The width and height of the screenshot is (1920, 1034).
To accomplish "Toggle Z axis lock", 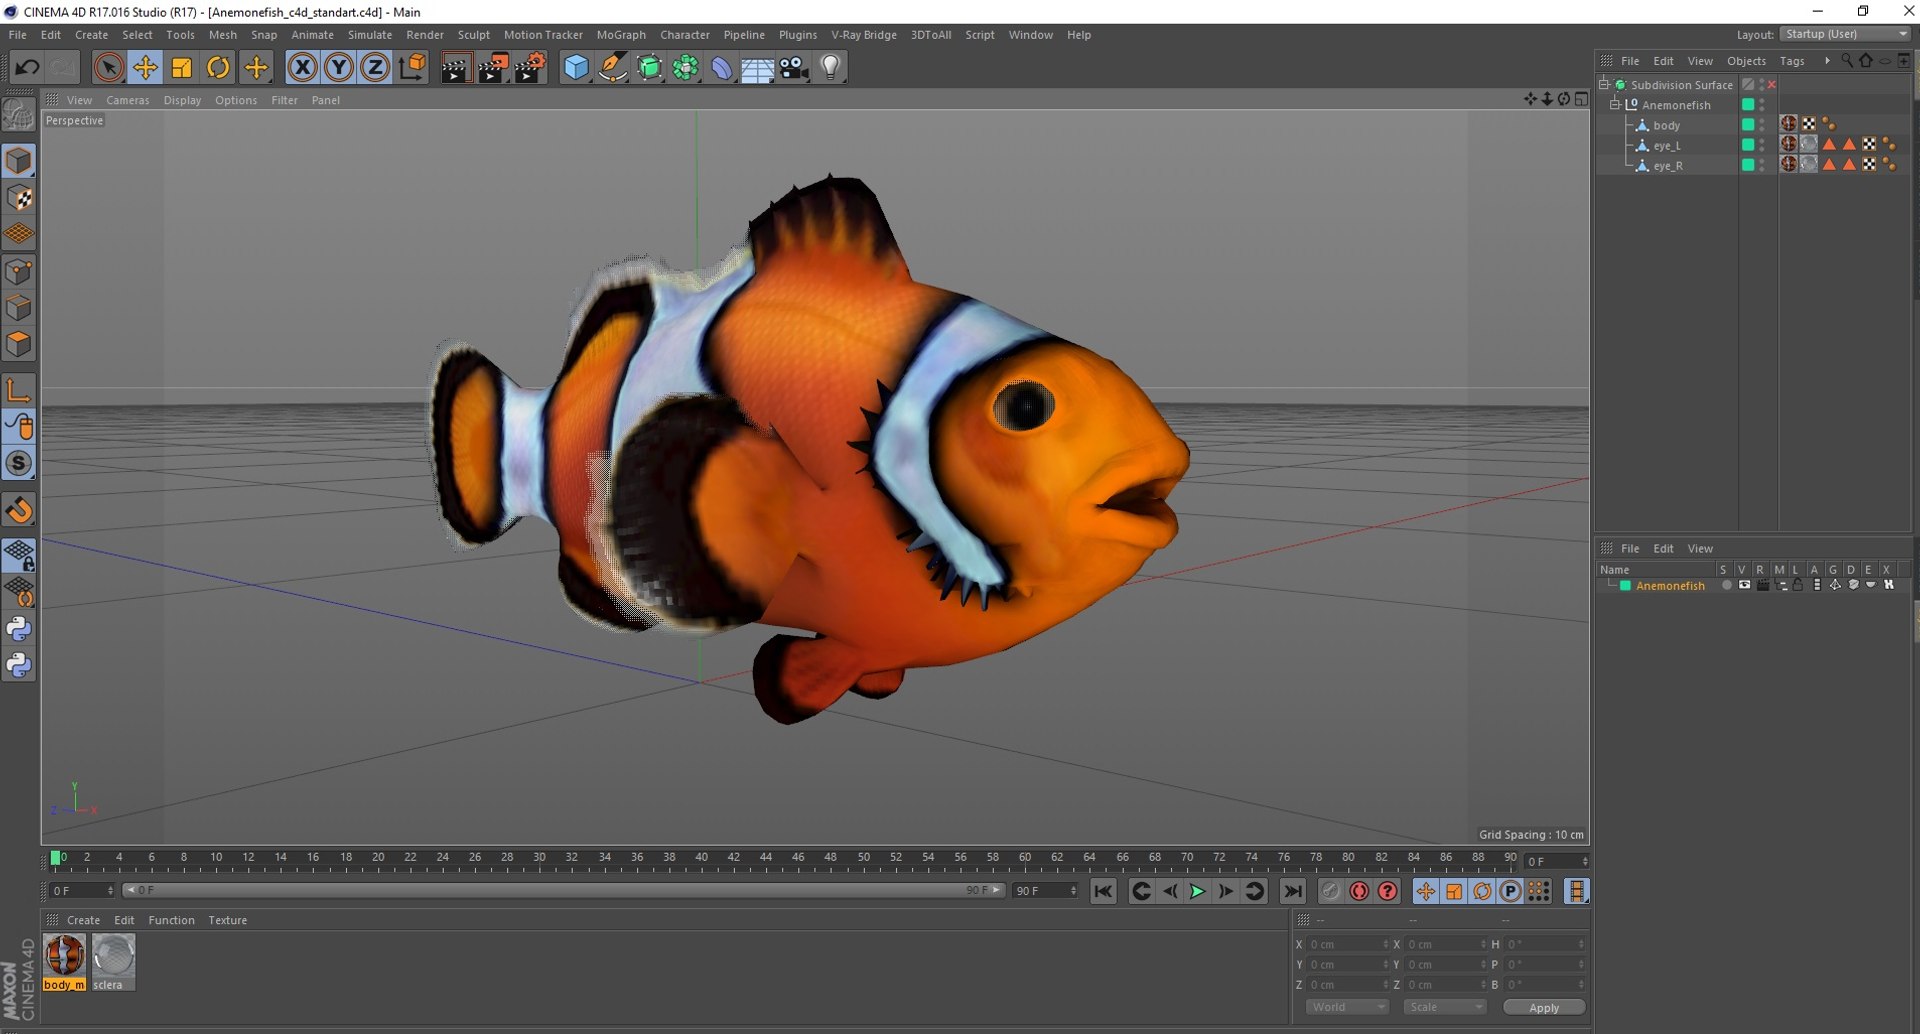I will coord(375,68).
